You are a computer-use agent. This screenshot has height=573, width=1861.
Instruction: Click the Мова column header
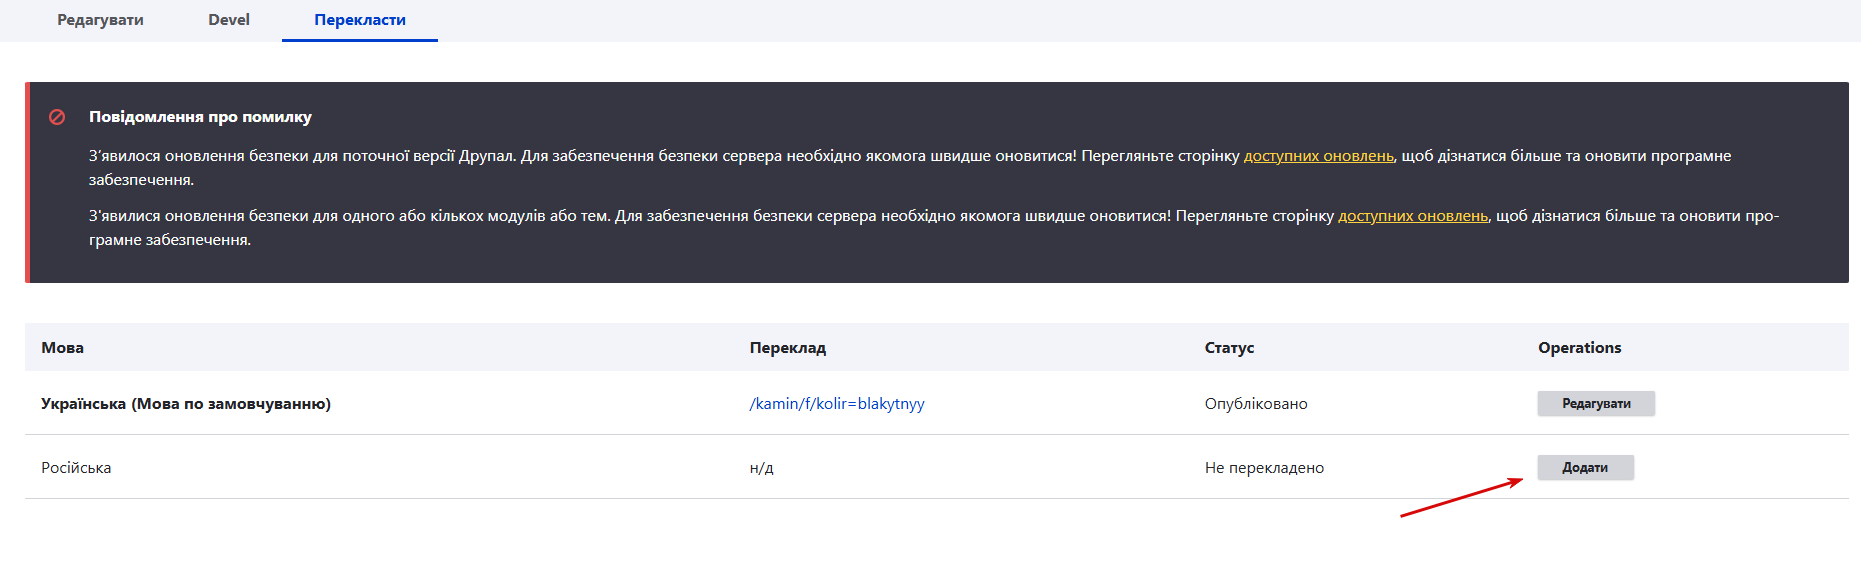coord(62,348)
